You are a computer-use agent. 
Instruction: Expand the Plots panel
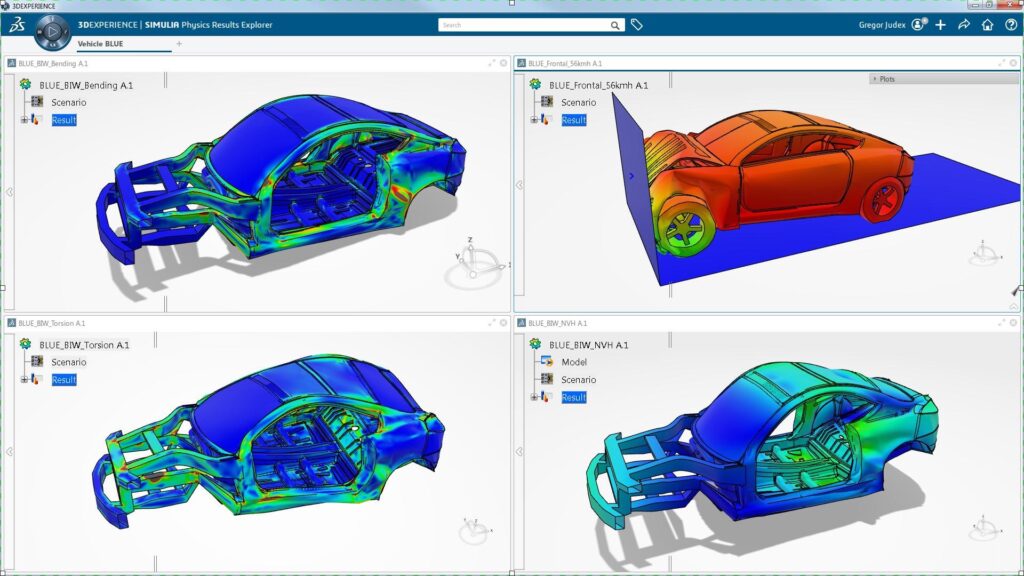tap(876, 78)
